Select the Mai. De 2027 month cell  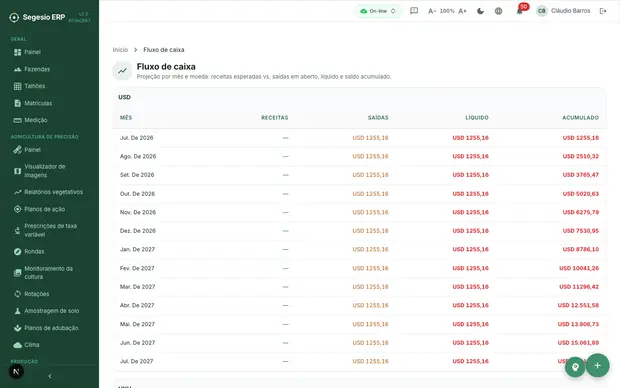click(137, 324)
